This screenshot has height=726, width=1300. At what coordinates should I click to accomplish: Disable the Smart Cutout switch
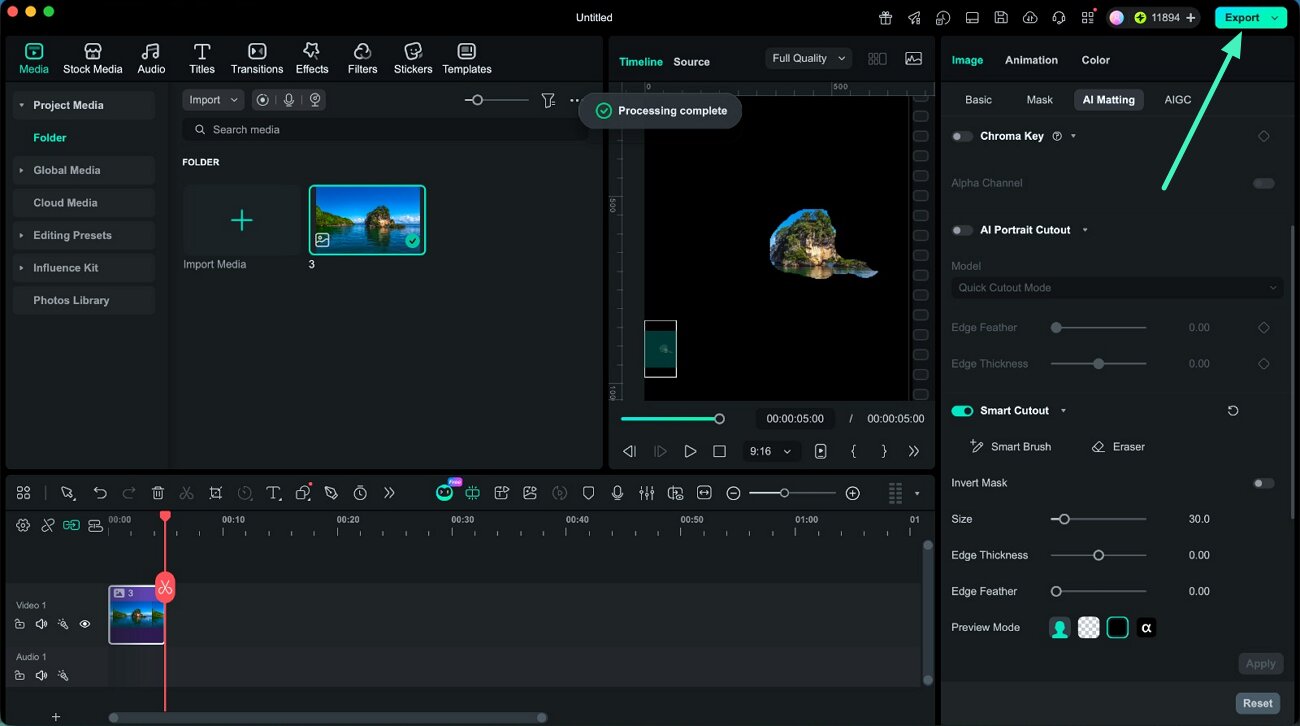(x=962, y=411)
